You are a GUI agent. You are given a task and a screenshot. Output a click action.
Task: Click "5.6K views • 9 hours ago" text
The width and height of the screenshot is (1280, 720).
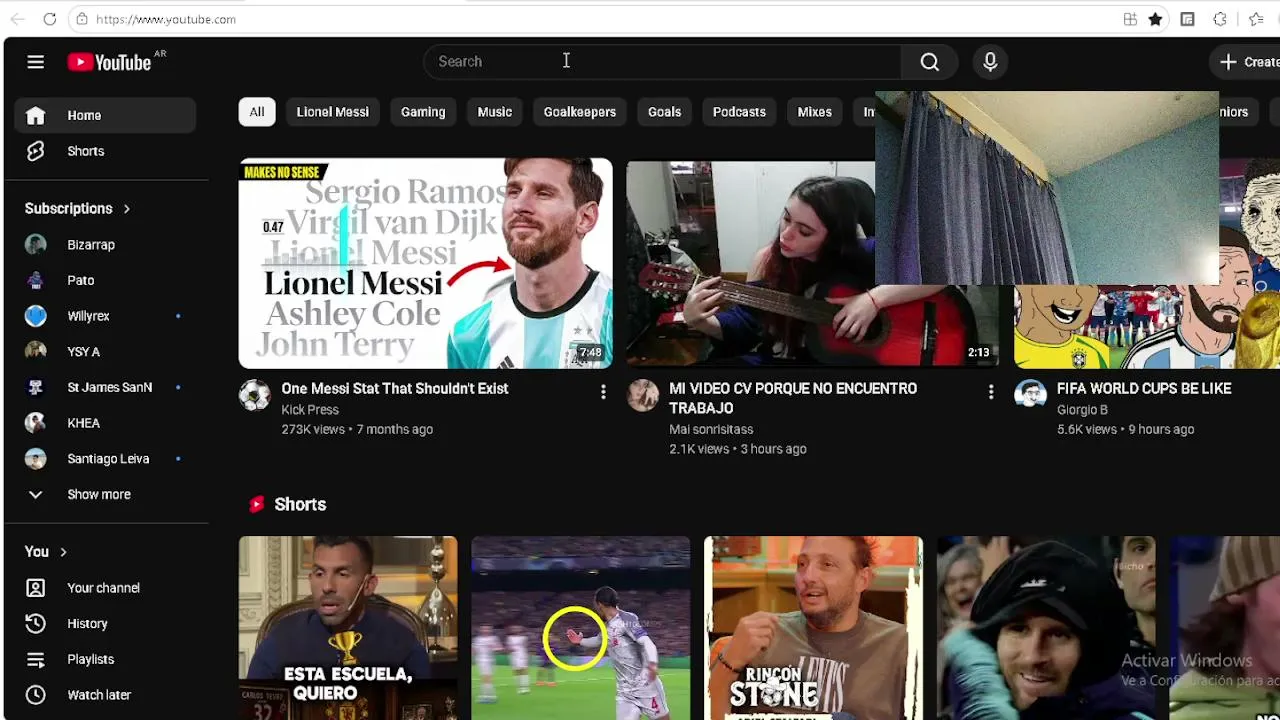coord(1126,430)
